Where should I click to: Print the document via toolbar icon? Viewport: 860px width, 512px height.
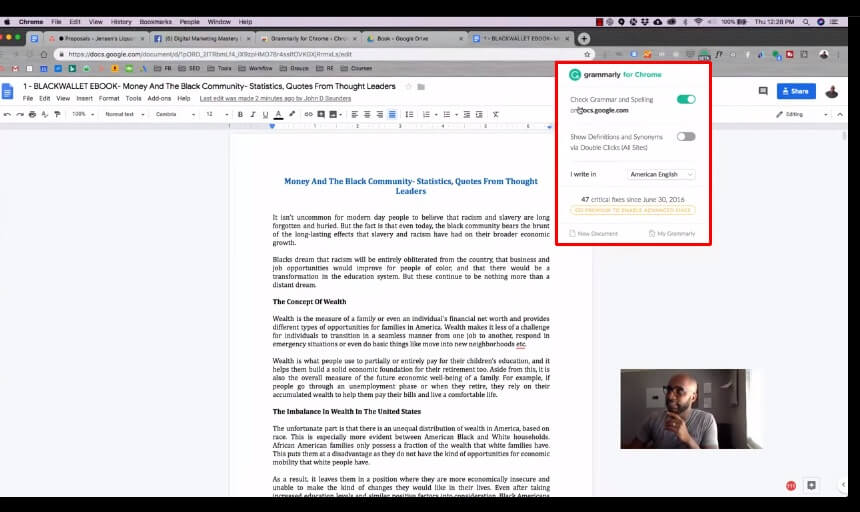pyautogui.click(x=32, y=115)
